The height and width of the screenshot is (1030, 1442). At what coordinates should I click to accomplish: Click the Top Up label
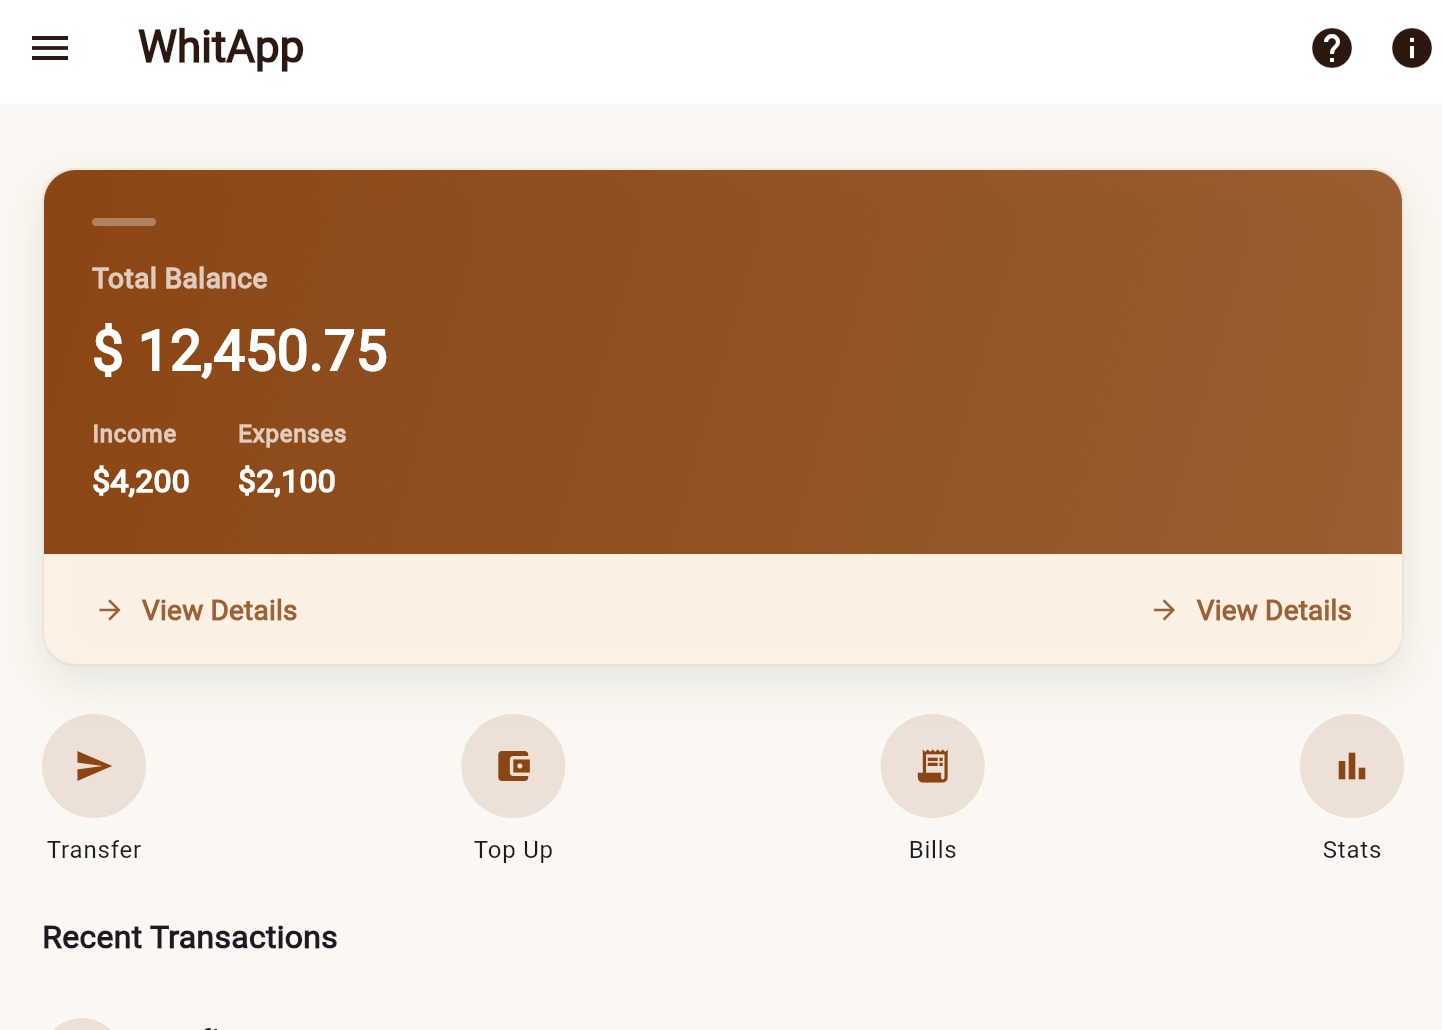pos(513,850)
